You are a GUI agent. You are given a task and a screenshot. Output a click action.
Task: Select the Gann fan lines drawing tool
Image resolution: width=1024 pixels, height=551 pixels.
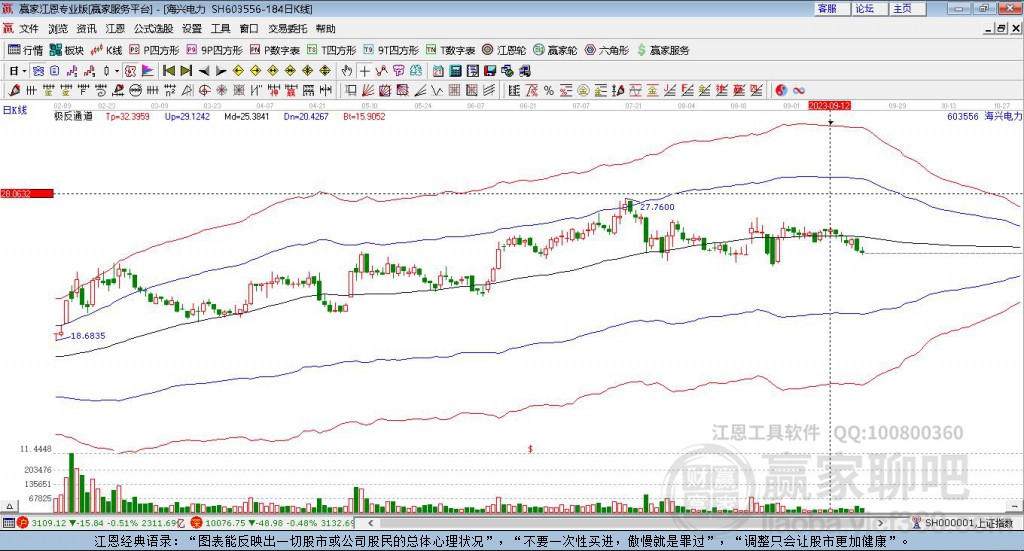pos(367,91)
